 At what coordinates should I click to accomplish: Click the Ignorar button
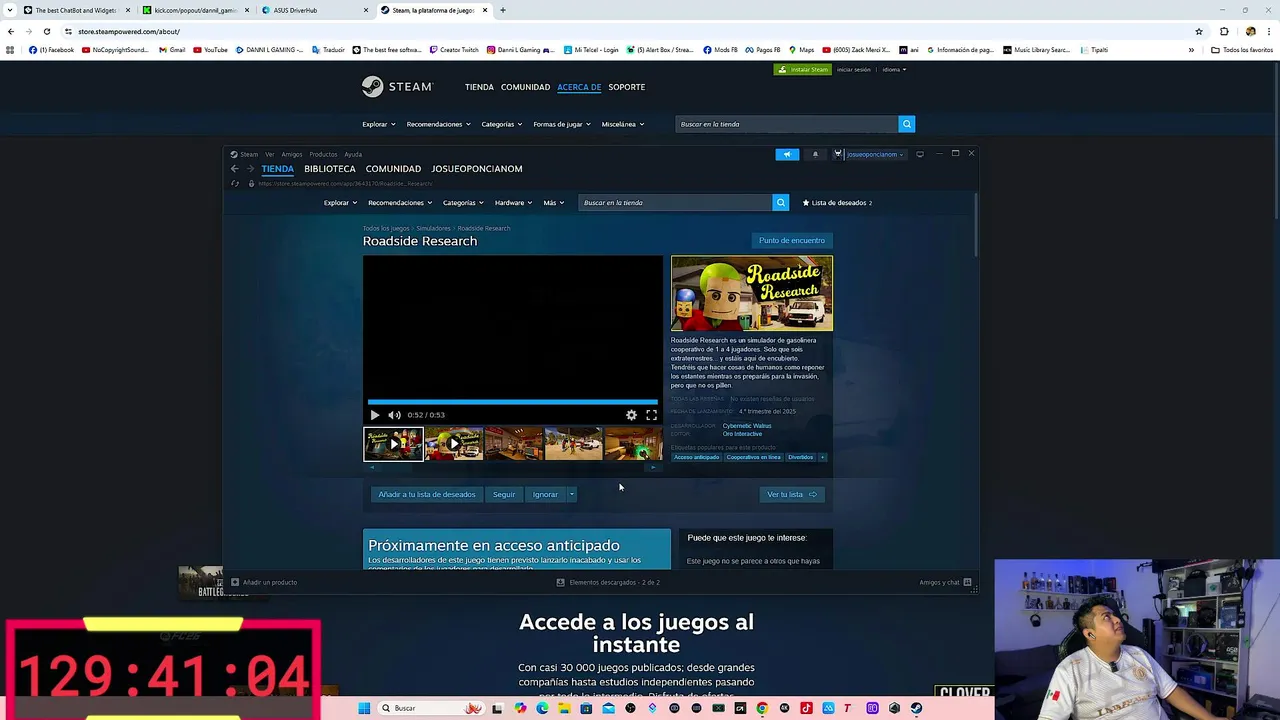tap(545, 494)
